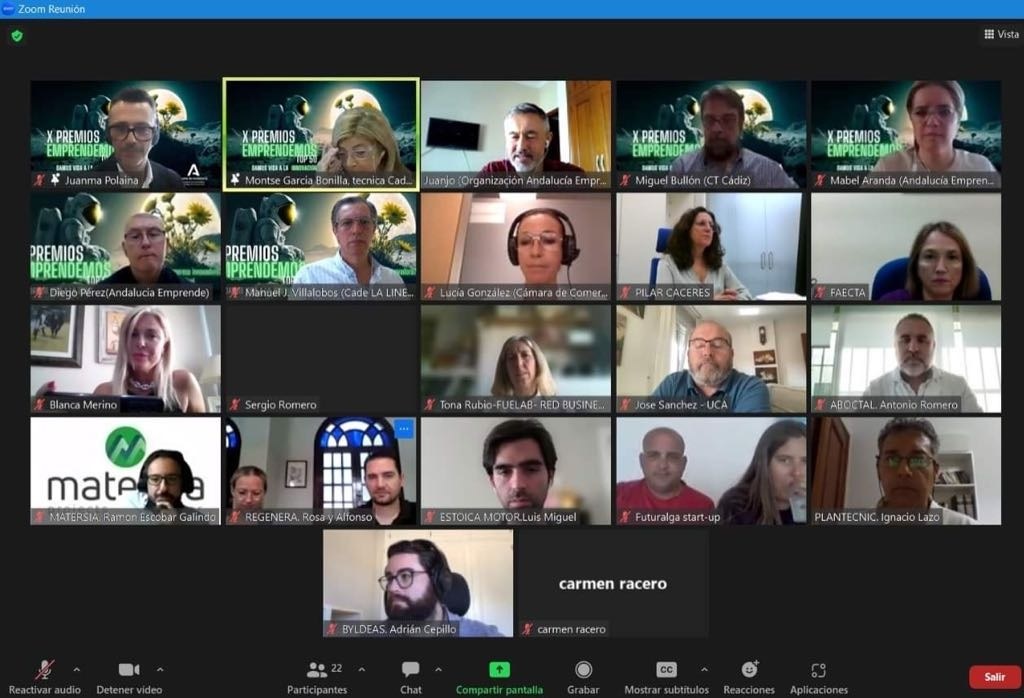Select Sergio Romero blank tile
This screenshot has width=1024, height=698.
321,359
